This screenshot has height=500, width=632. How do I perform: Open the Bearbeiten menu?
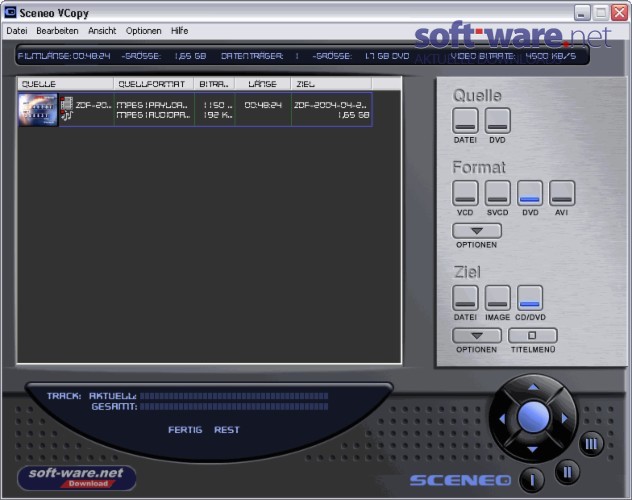57,31
